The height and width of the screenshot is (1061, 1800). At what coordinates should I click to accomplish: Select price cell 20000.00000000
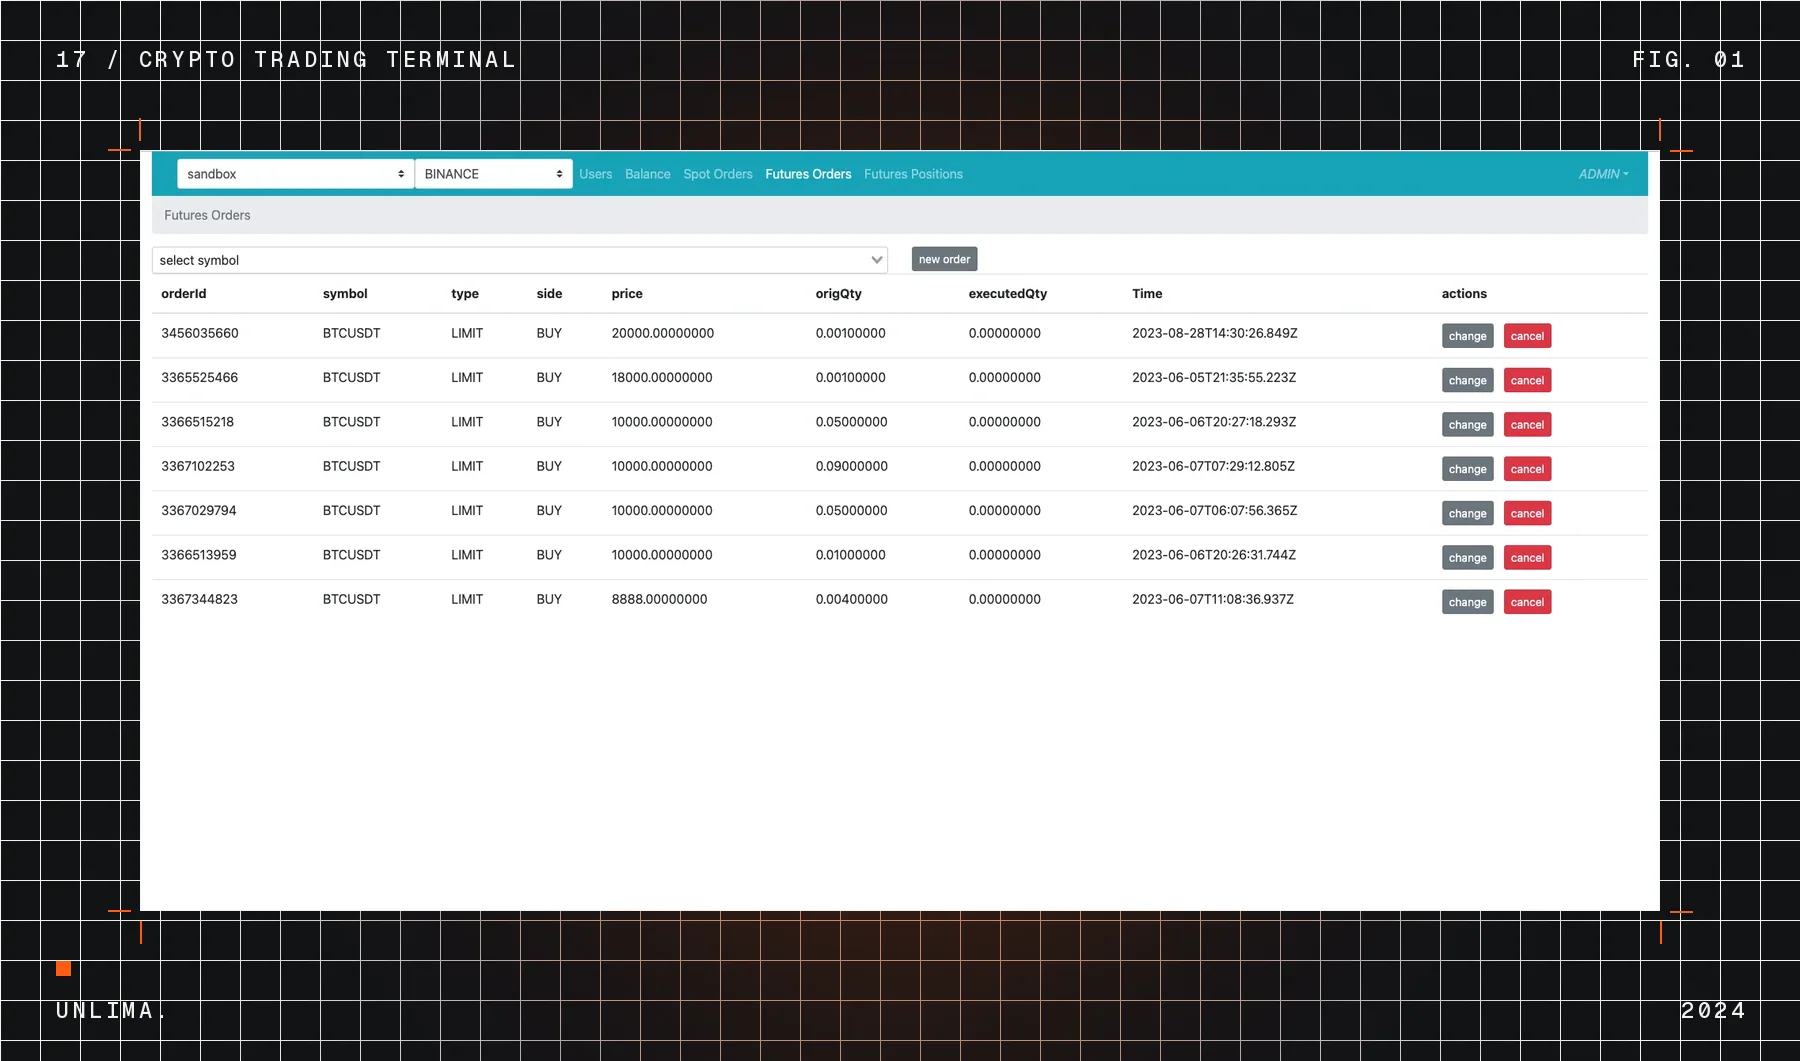pos(663,333)
